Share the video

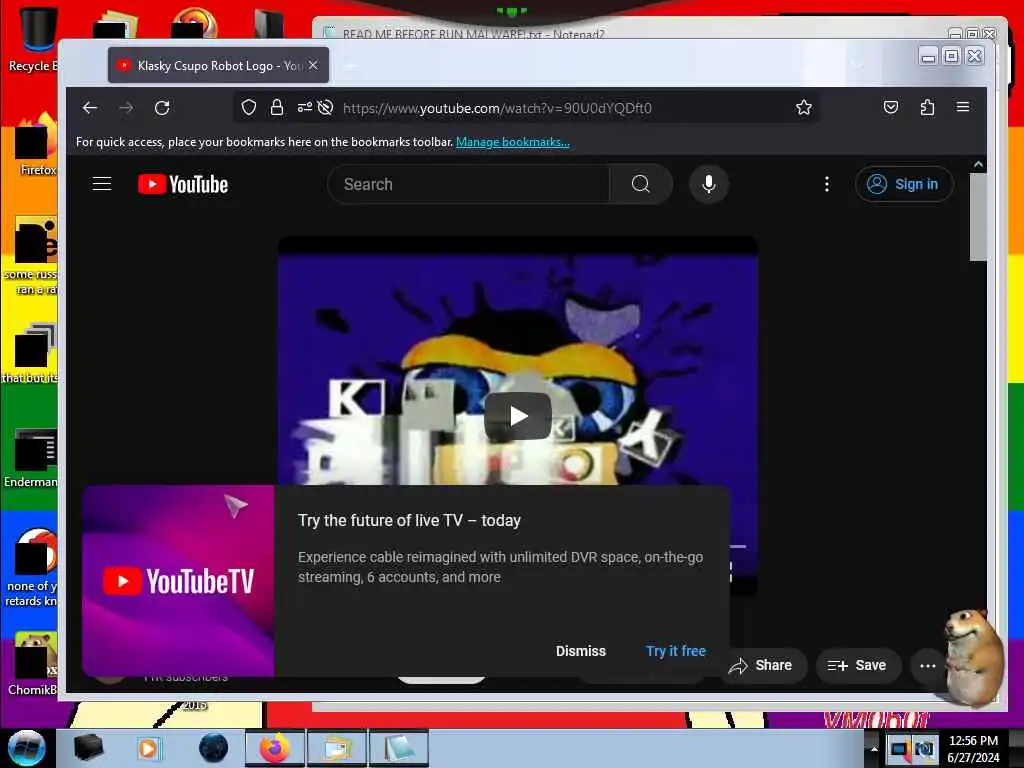(761, 665)
